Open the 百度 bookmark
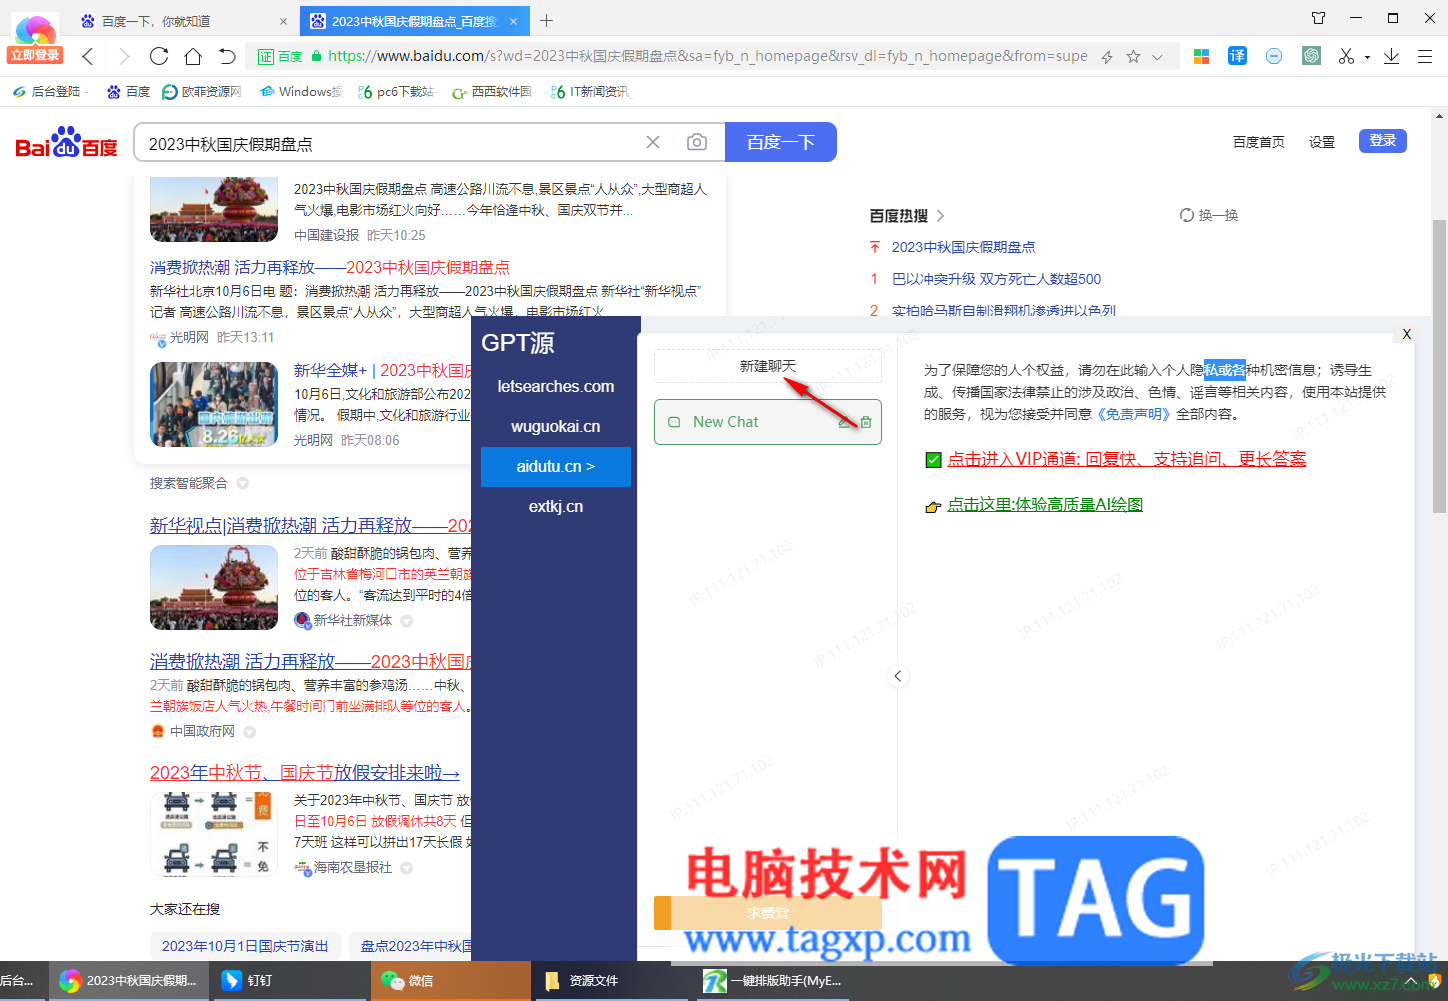 tap(129, 92)
